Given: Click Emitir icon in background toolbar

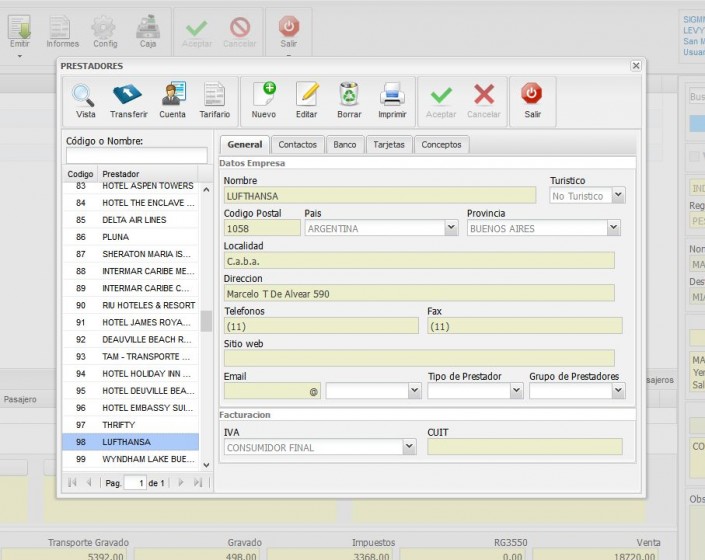Looking at the screenshot, I should click(x=19, y=31).
